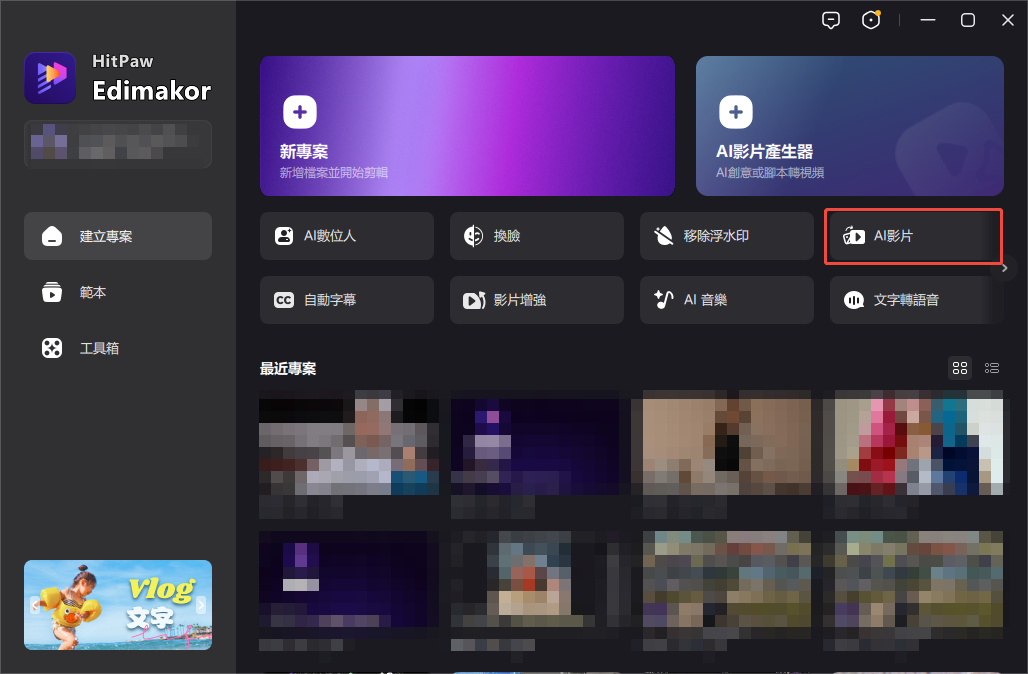The image size is (1028, 674).
Task: Create a 新專案 new project
Action: click(x=467, y=125)
